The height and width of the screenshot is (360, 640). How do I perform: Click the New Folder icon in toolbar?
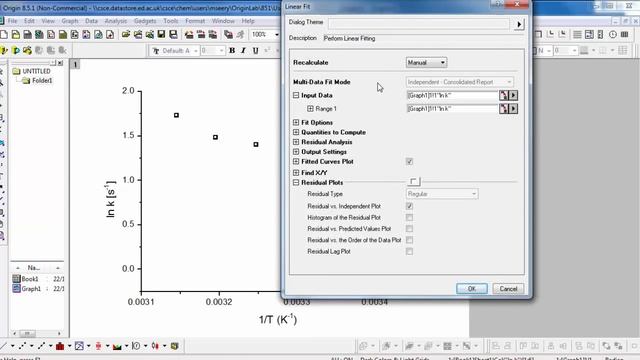(16, 35)
